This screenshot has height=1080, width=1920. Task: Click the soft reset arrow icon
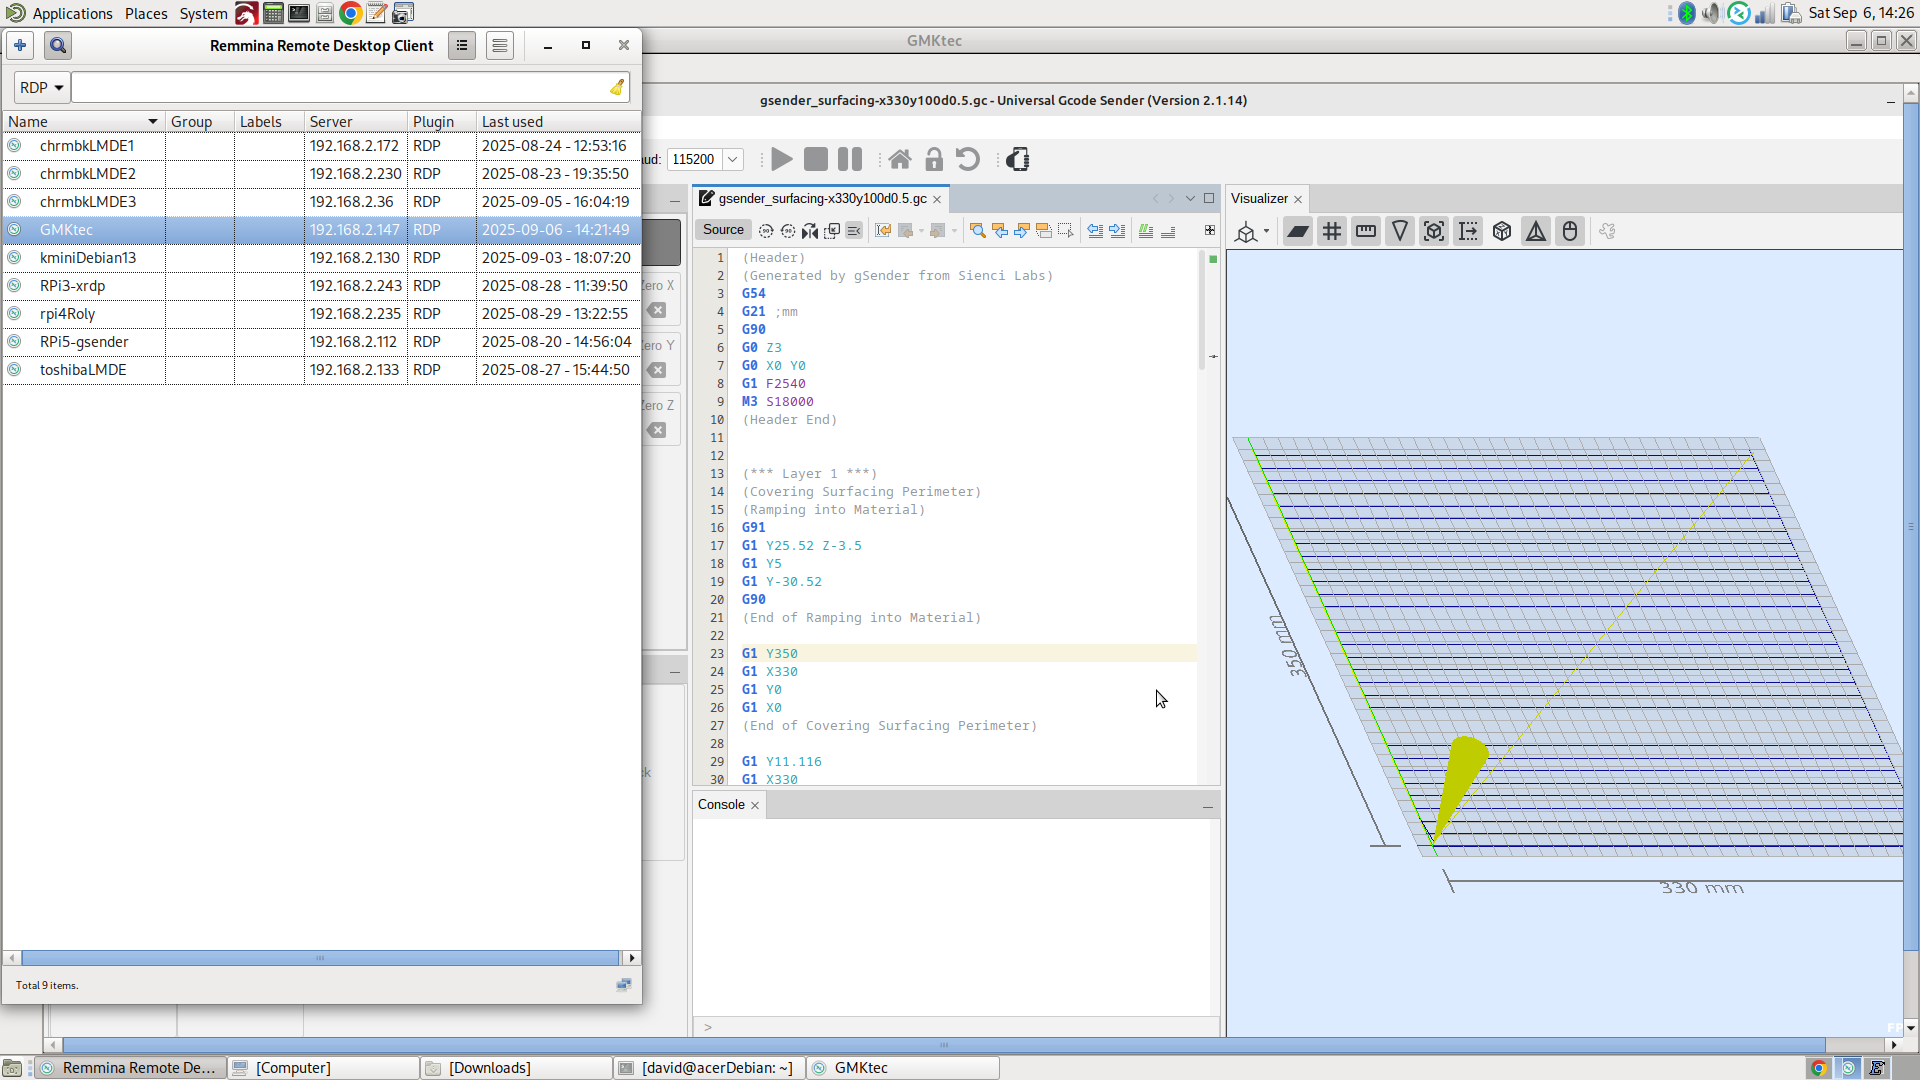[967, 160]
